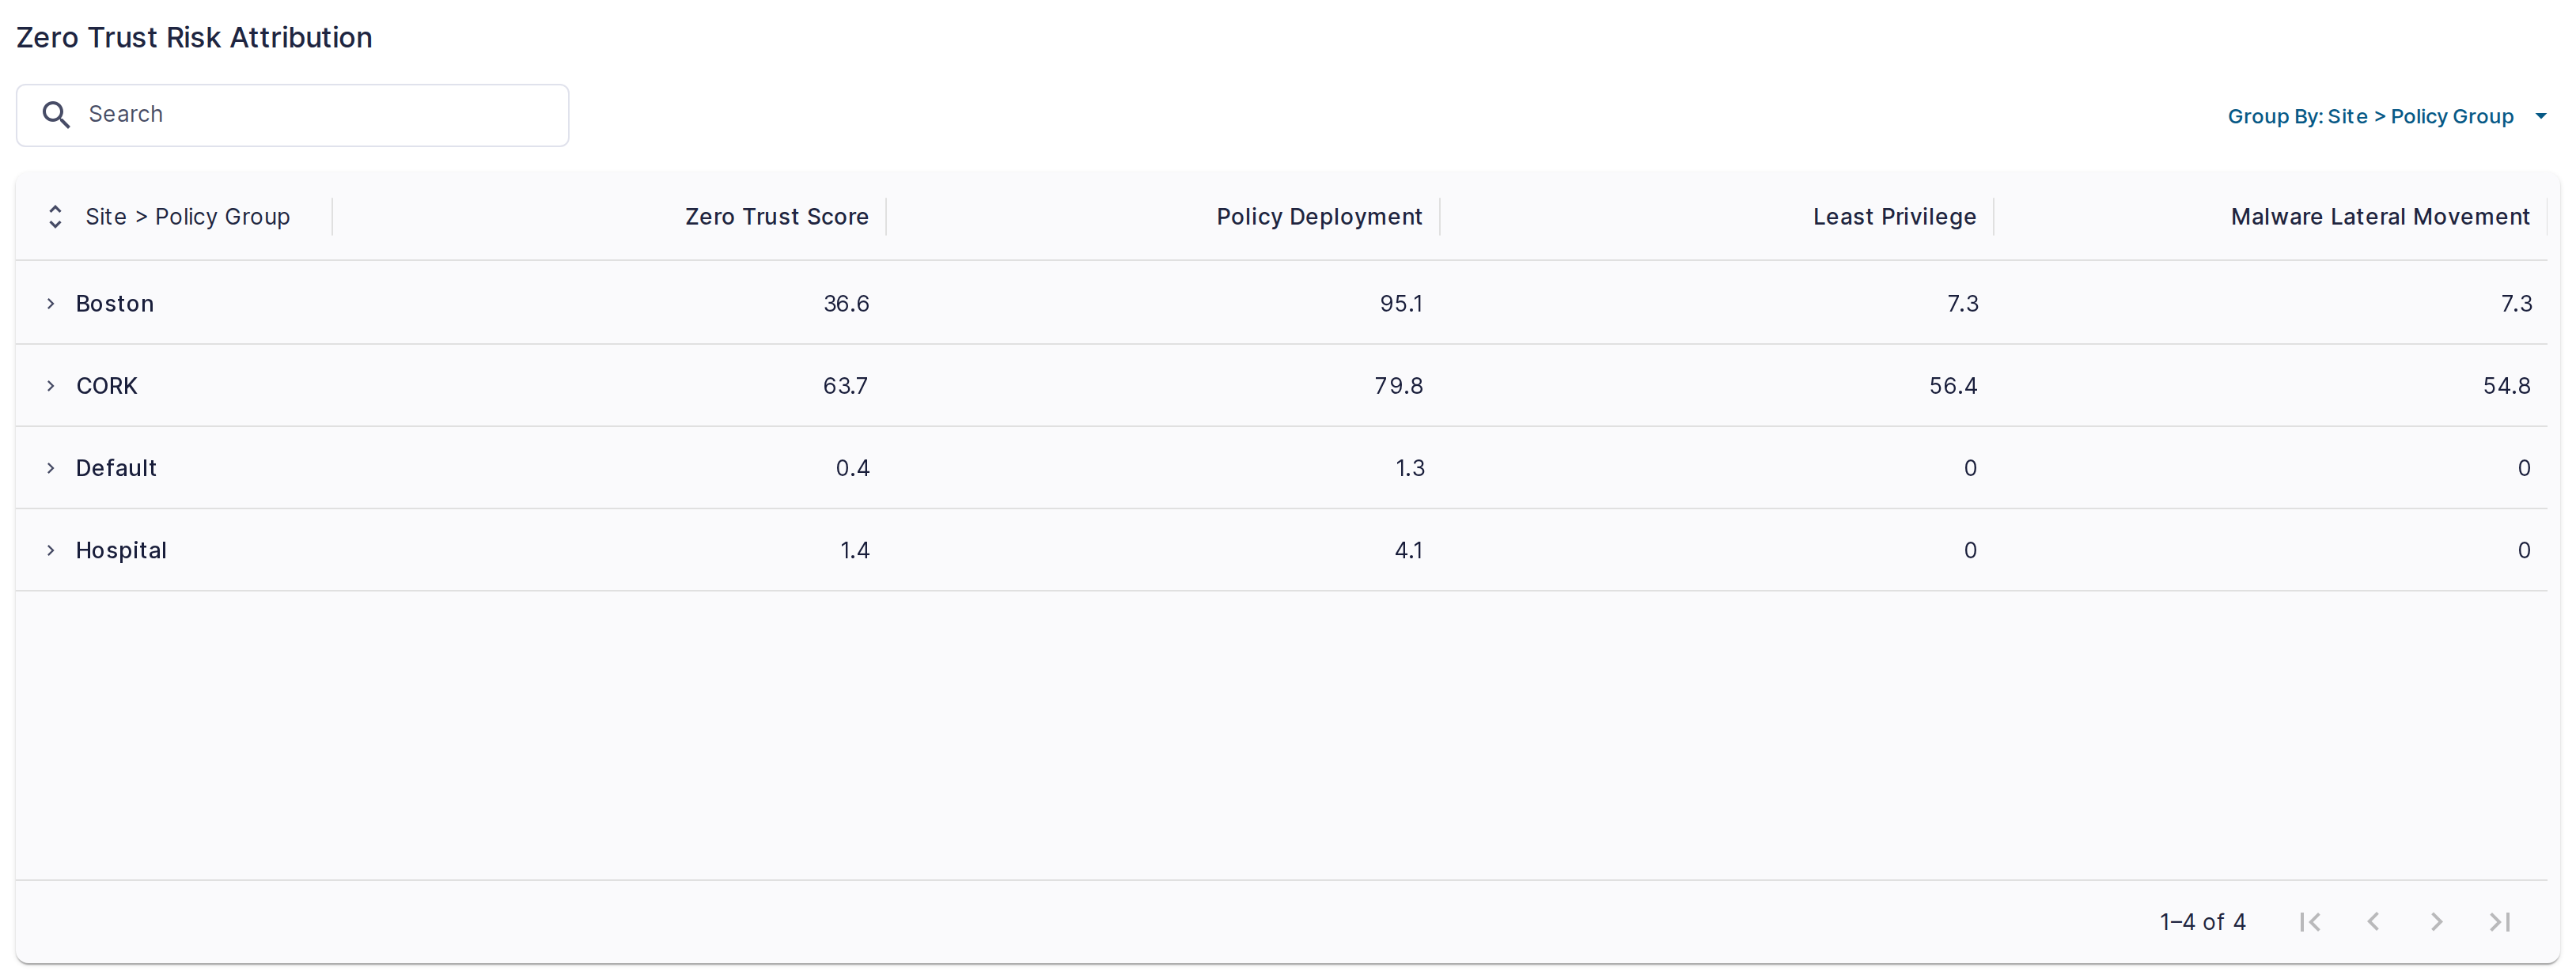Toggle sort arrows on Site > Policy Group
Image resolution: width=2576 pixels, height=979 pixels.
click(55, 217)
